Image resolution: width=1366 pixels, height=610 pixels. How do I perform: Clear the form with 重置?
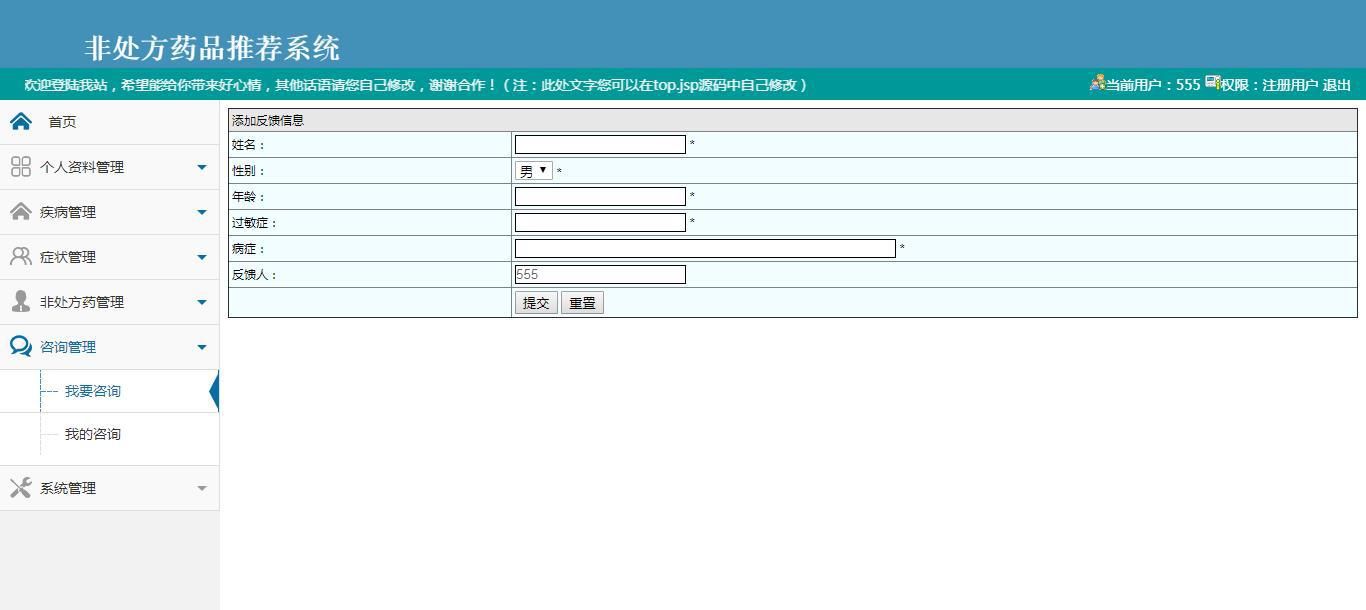coord(582,303)
